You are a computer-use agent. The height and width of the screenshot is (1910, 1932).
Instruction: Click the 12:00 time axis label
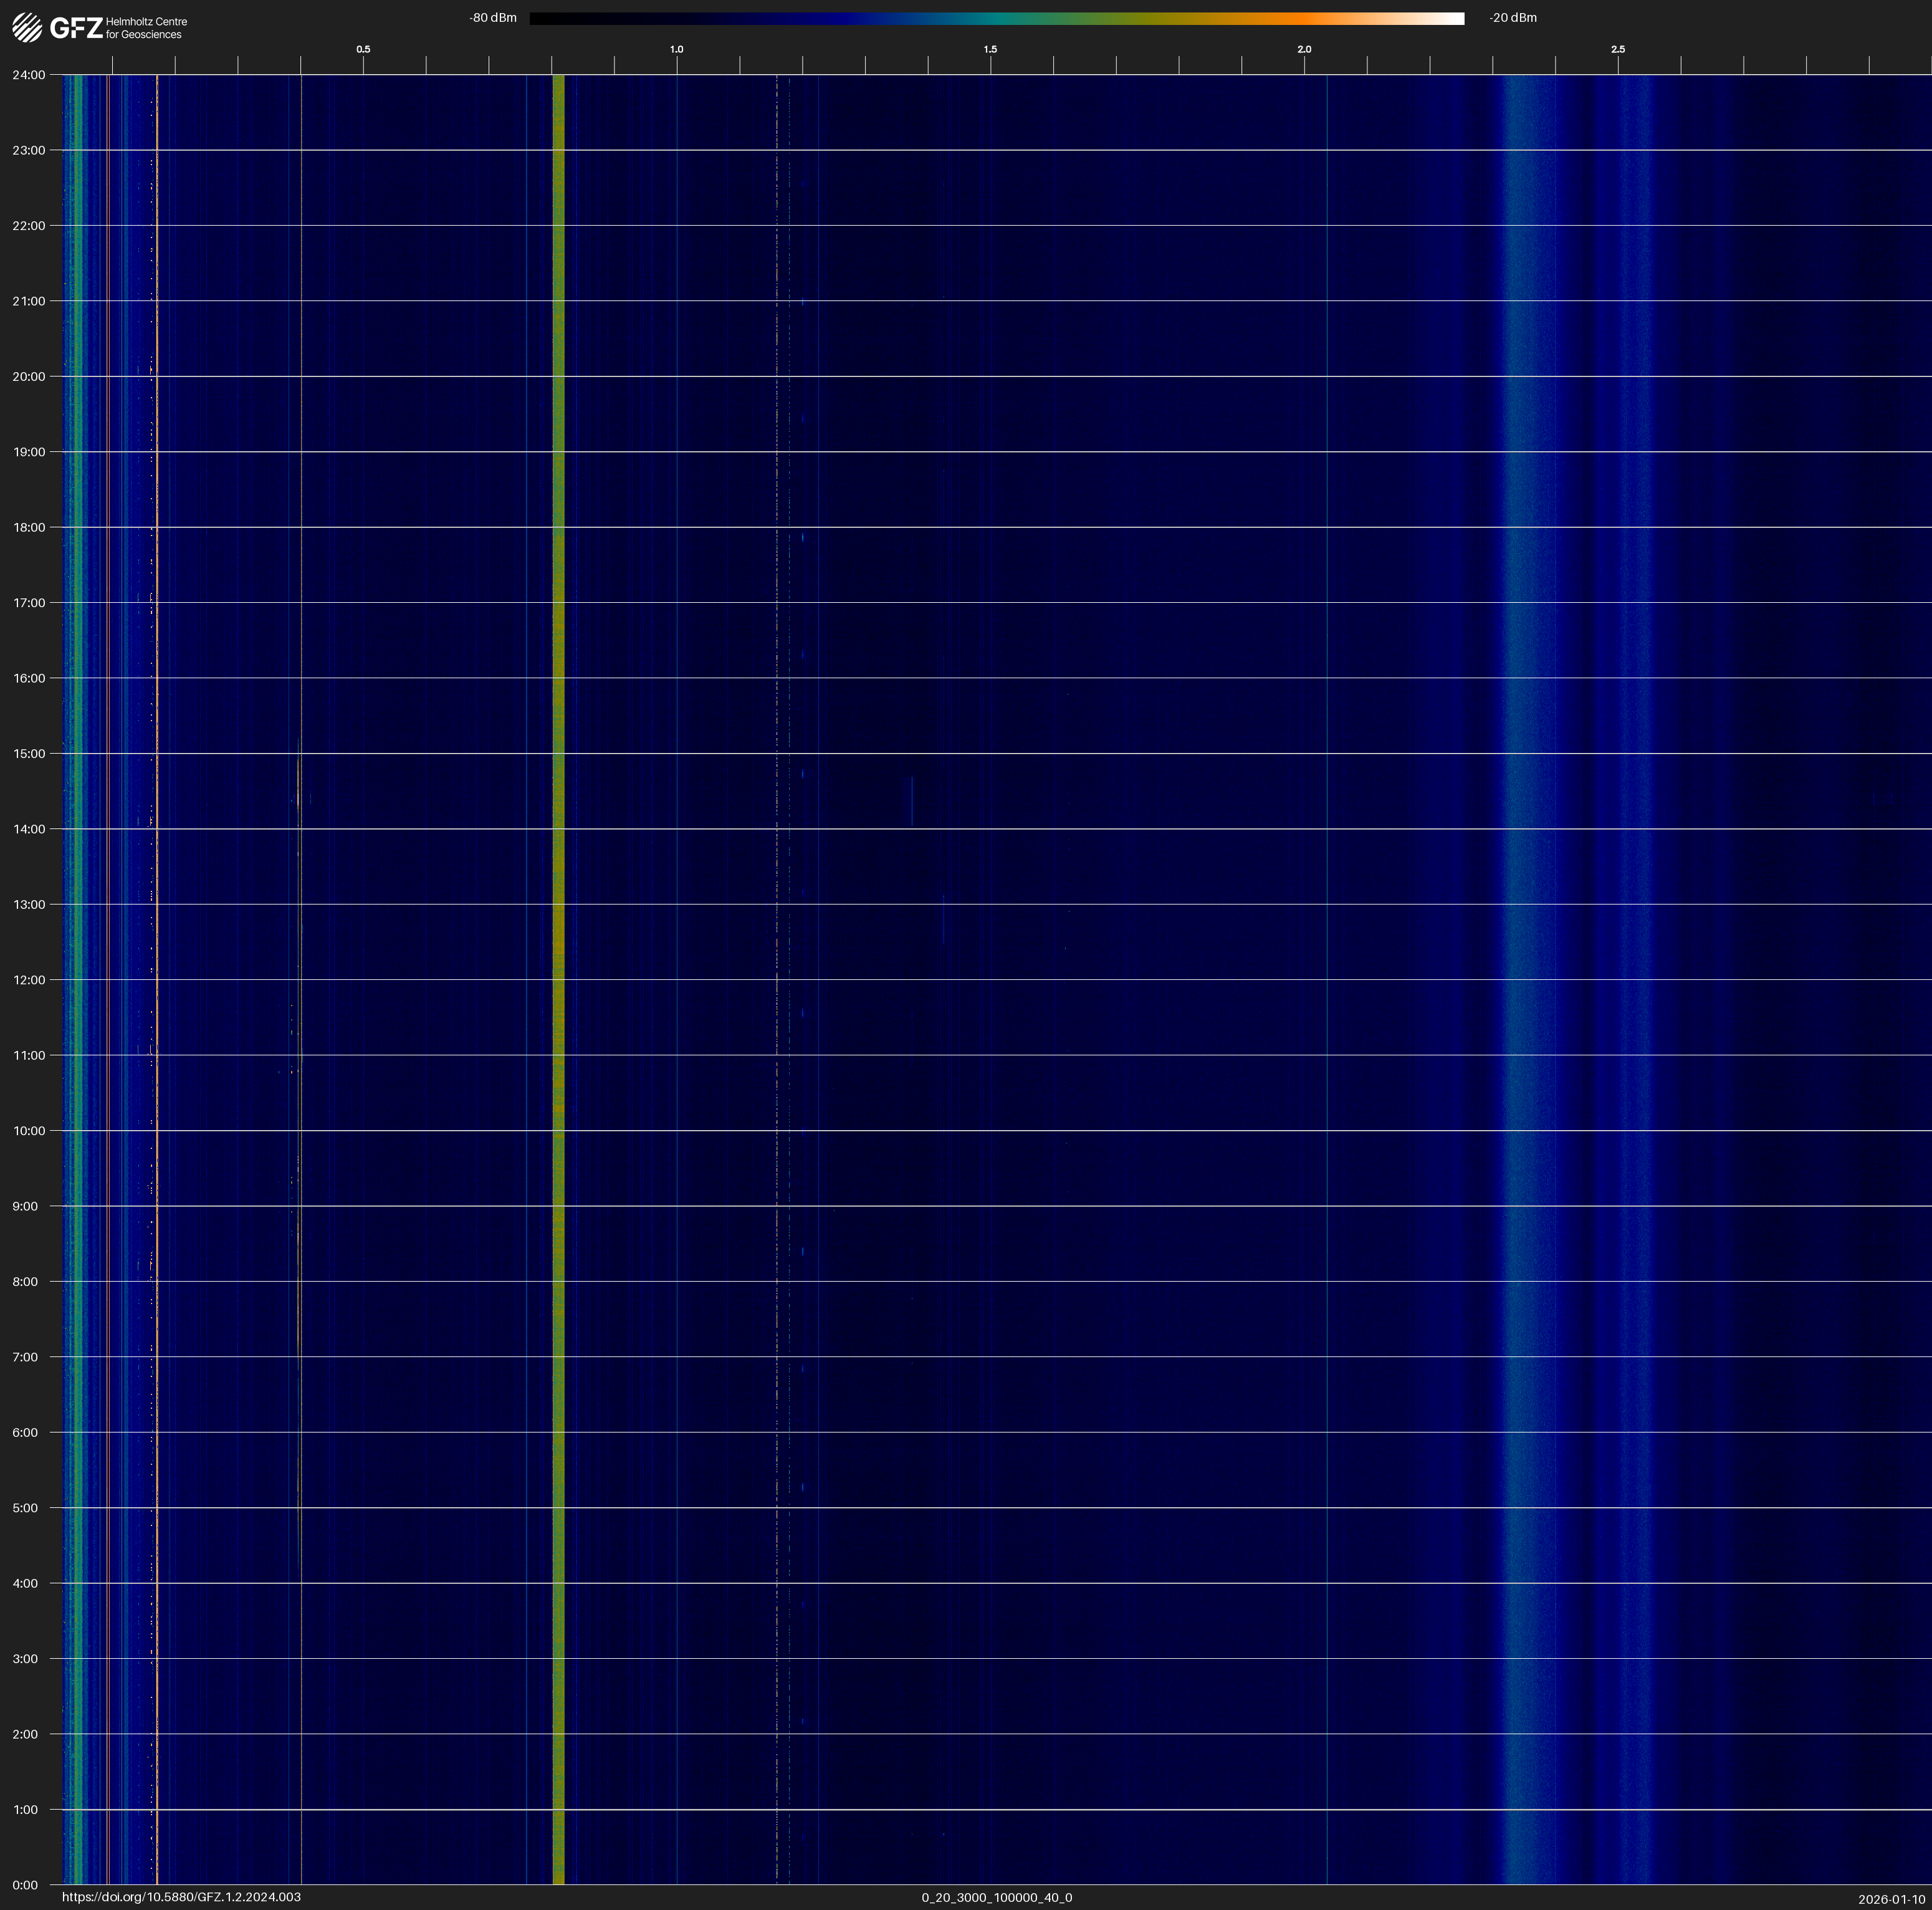click(x=29, y=980)
